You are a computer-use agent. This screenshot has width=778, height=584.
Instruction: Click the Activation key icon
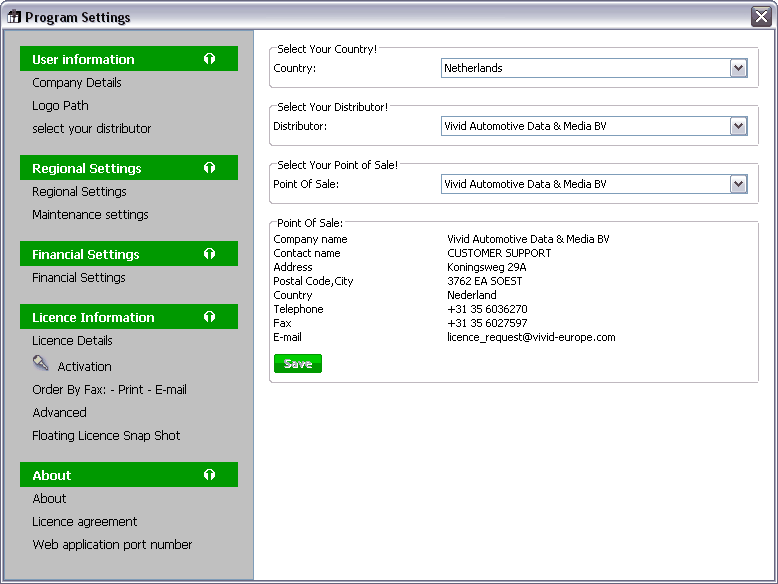(40, 363)
